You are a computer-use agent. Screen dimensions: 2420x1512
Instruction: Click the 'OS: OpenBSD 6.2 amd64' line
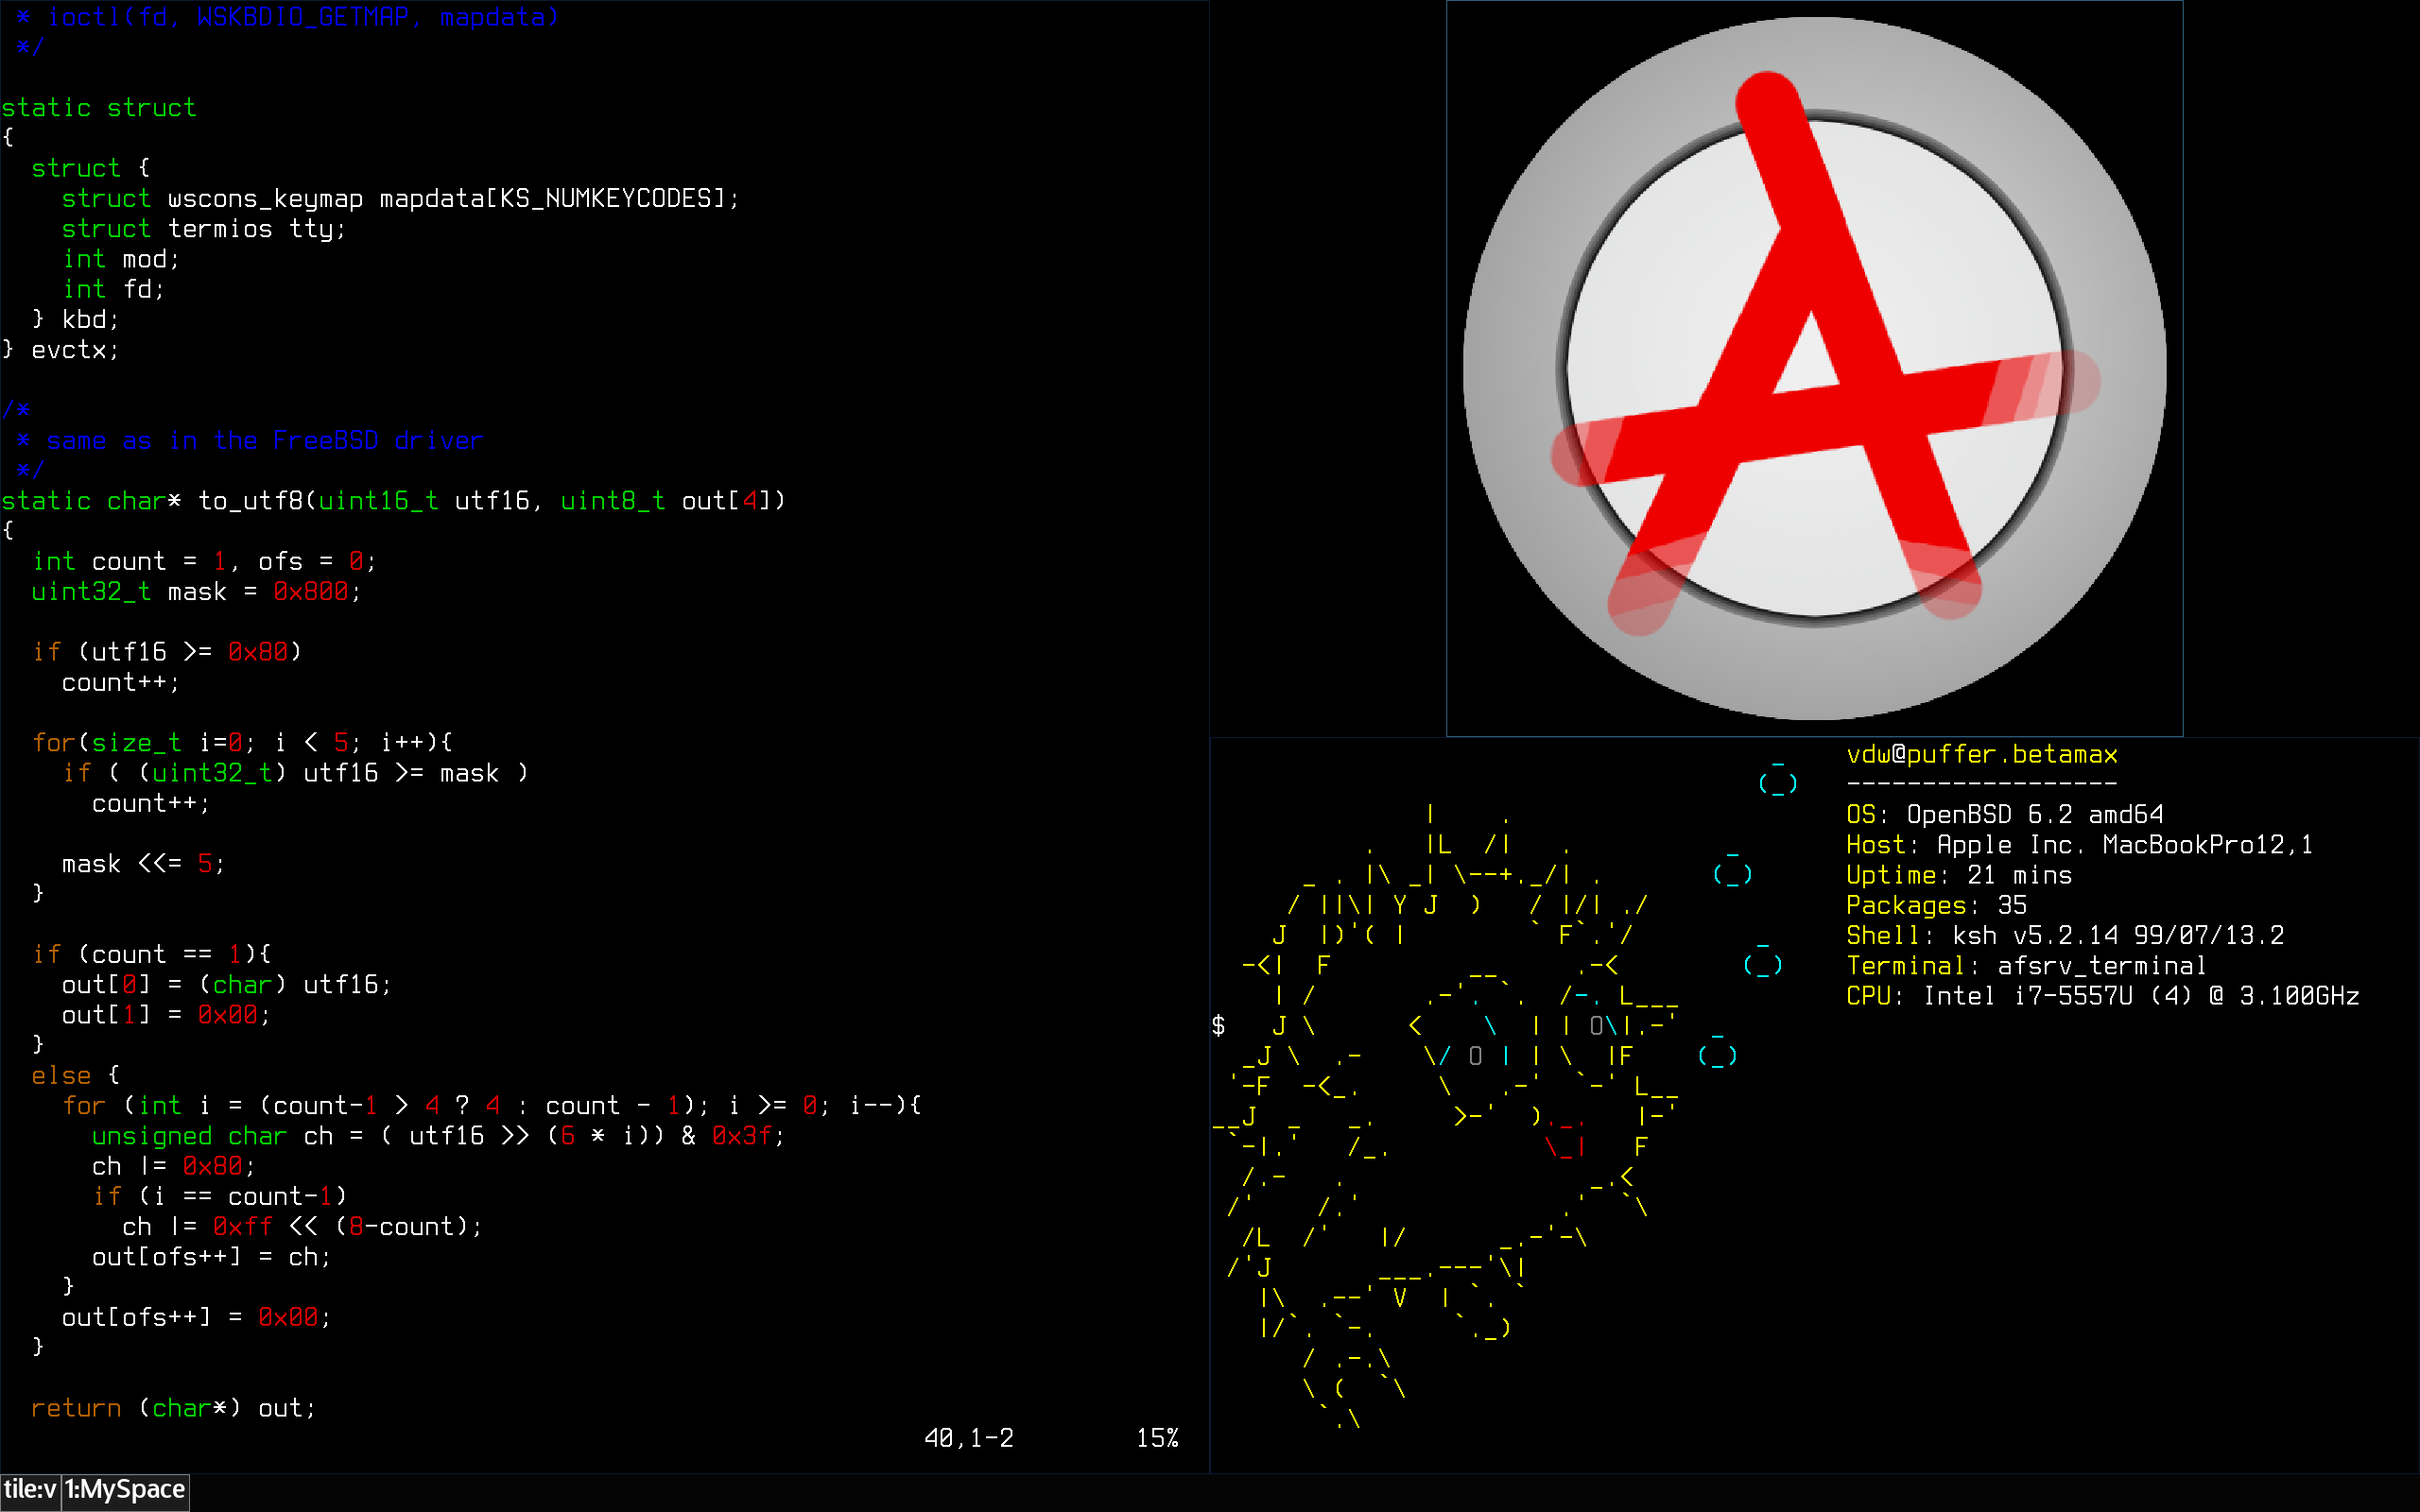[2005, 815]
